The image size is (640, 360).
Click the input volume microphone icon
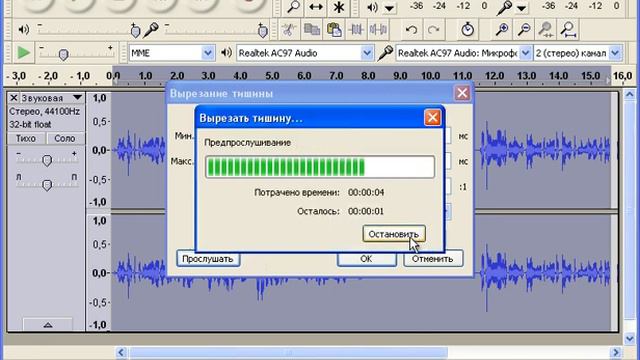coord(151,29)
